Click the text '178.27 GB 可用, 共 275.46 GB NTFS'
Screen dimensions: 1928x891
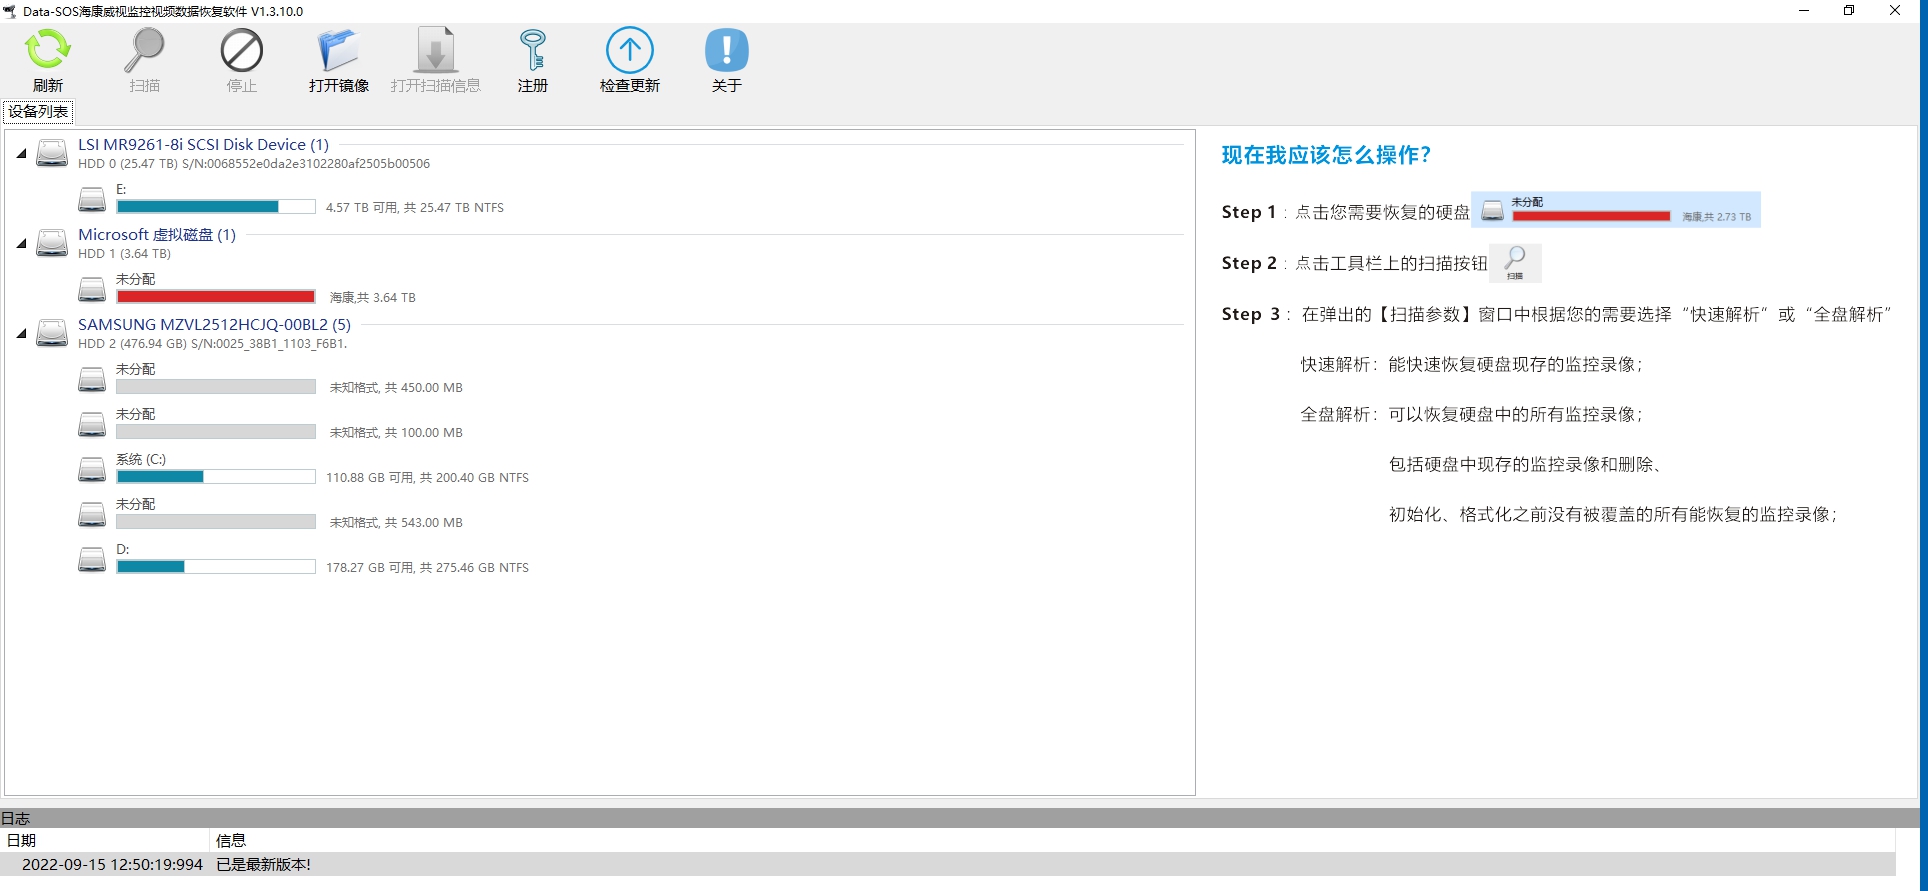pyautogui.click(x=427, y=568)
